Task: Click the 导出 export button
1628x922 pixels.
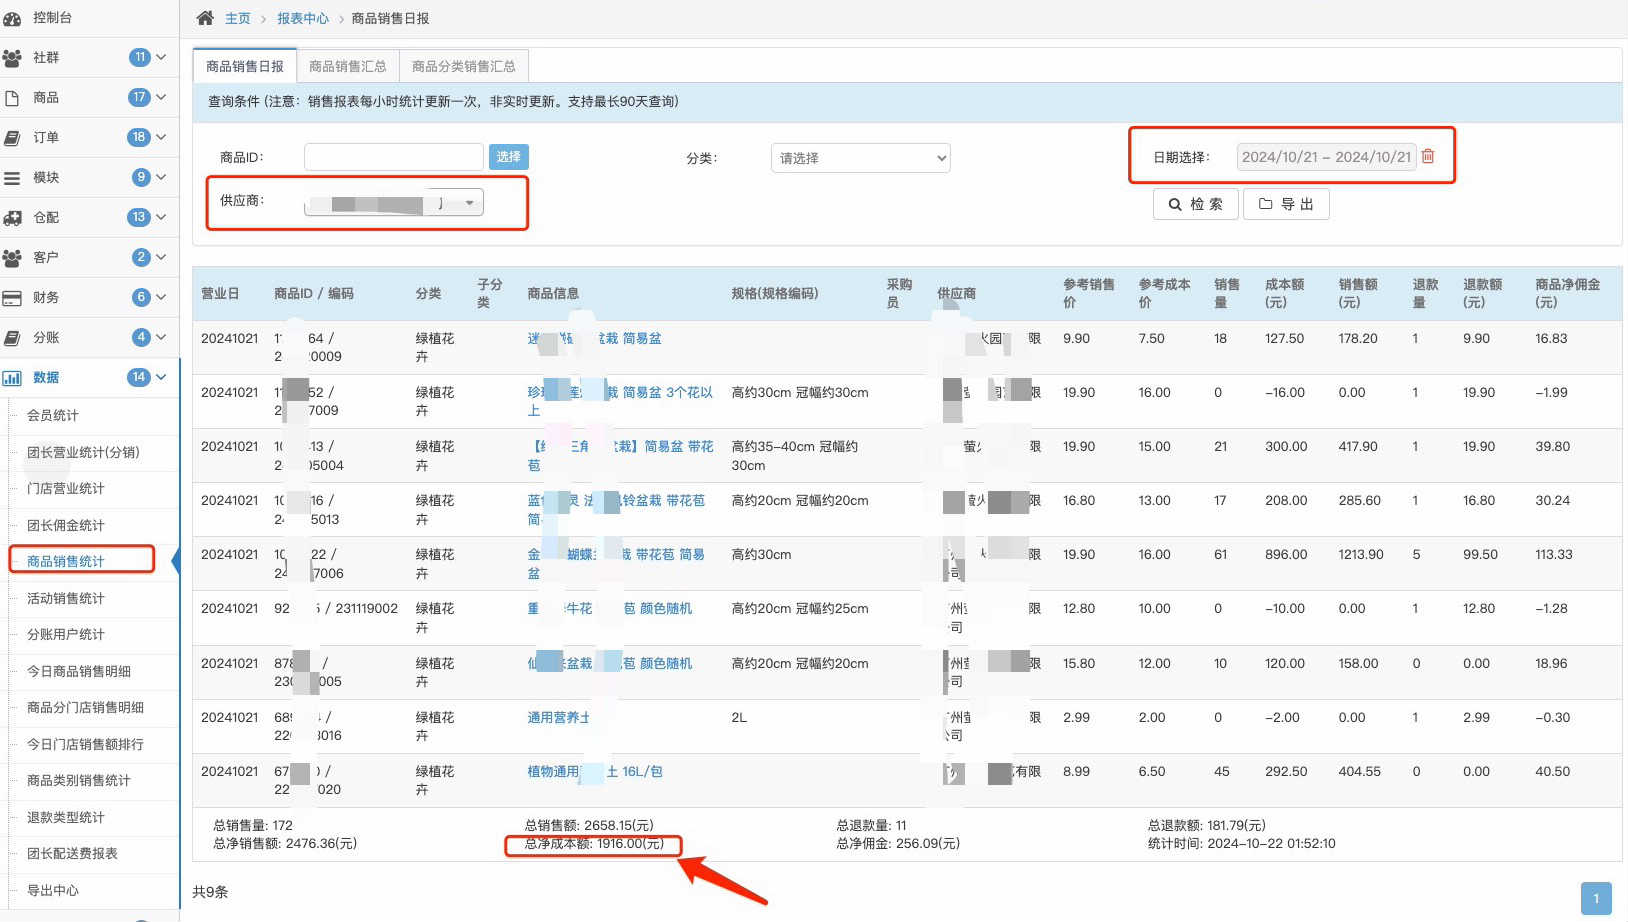Action: 1286,204
